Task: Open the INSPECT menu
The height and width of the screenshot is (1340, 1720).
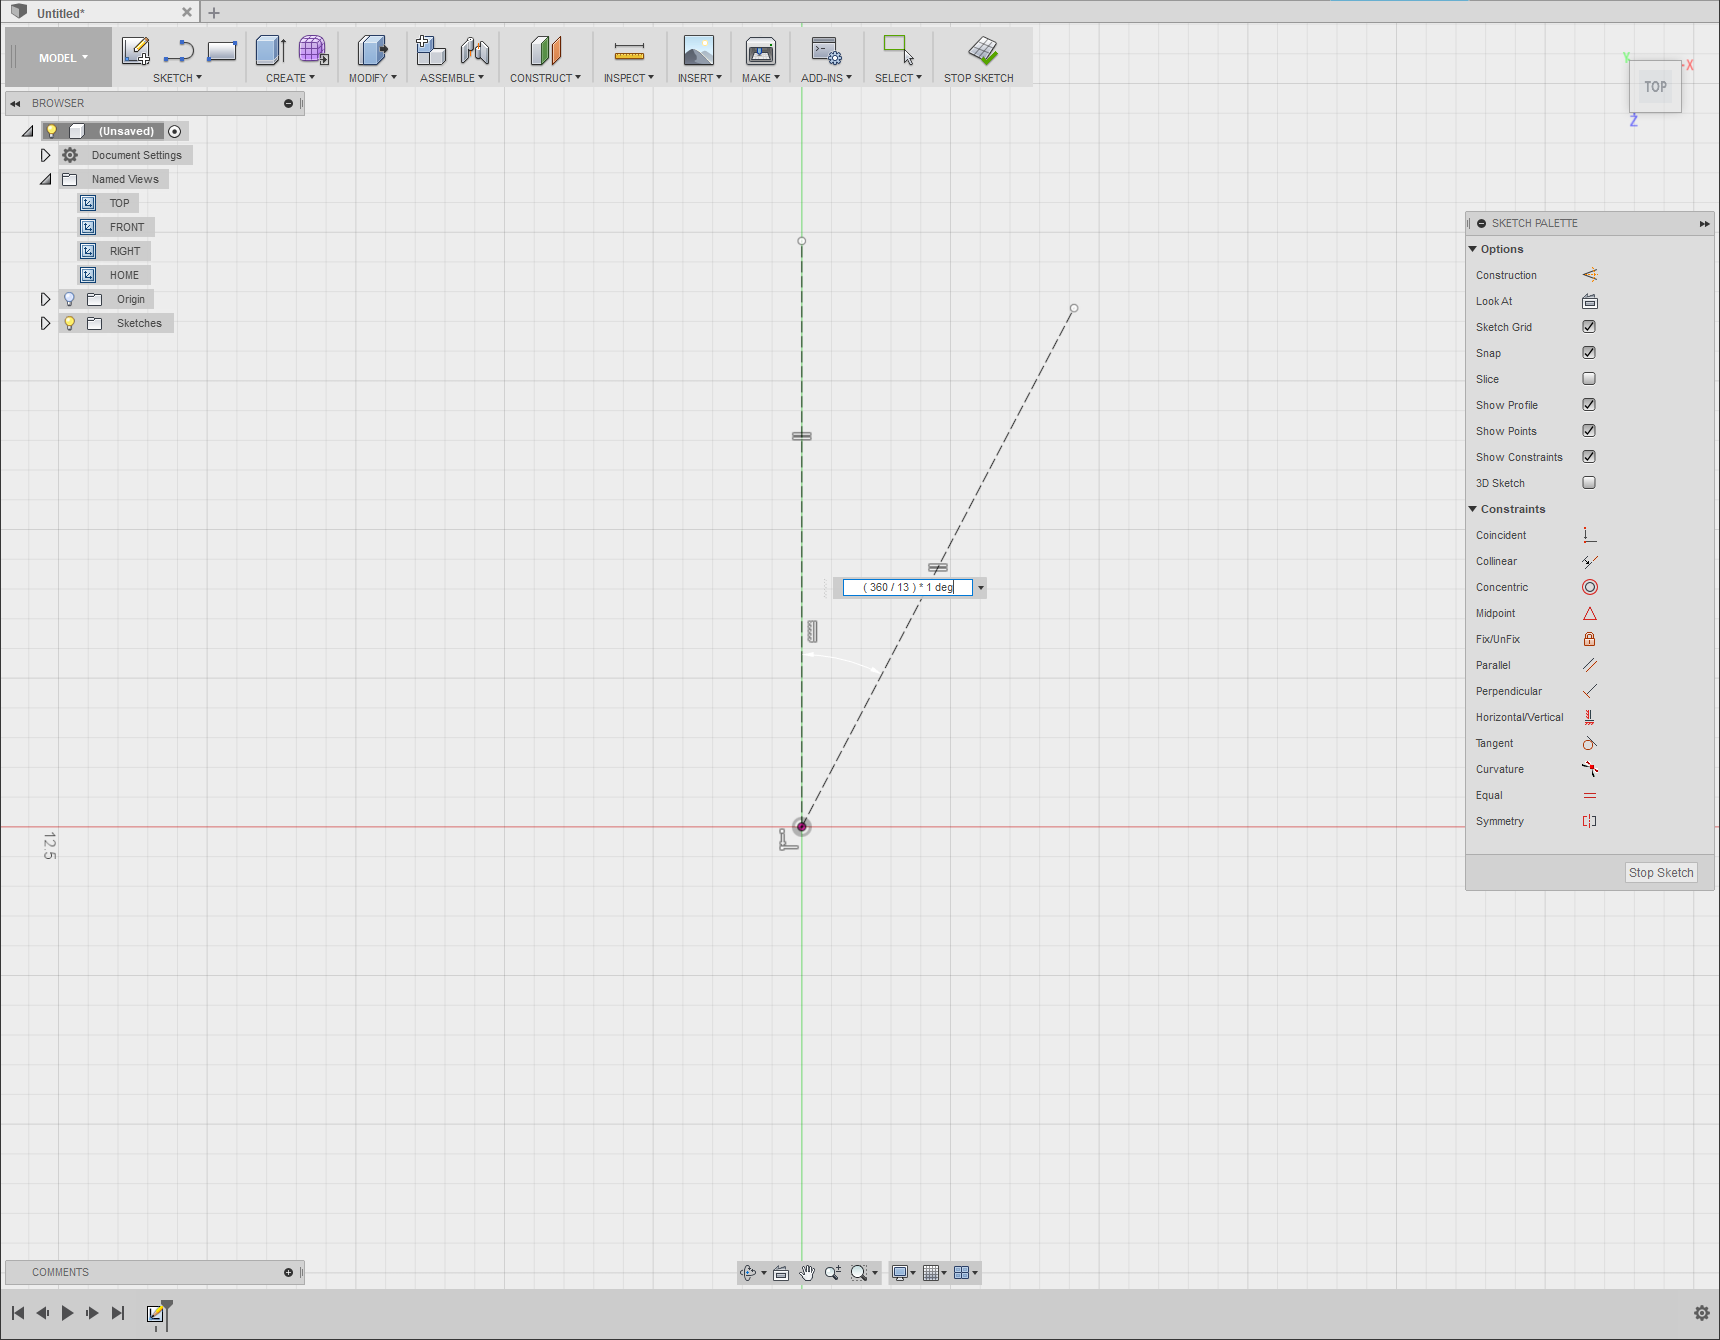Action: pyautogui.click(x=629, y=78)
